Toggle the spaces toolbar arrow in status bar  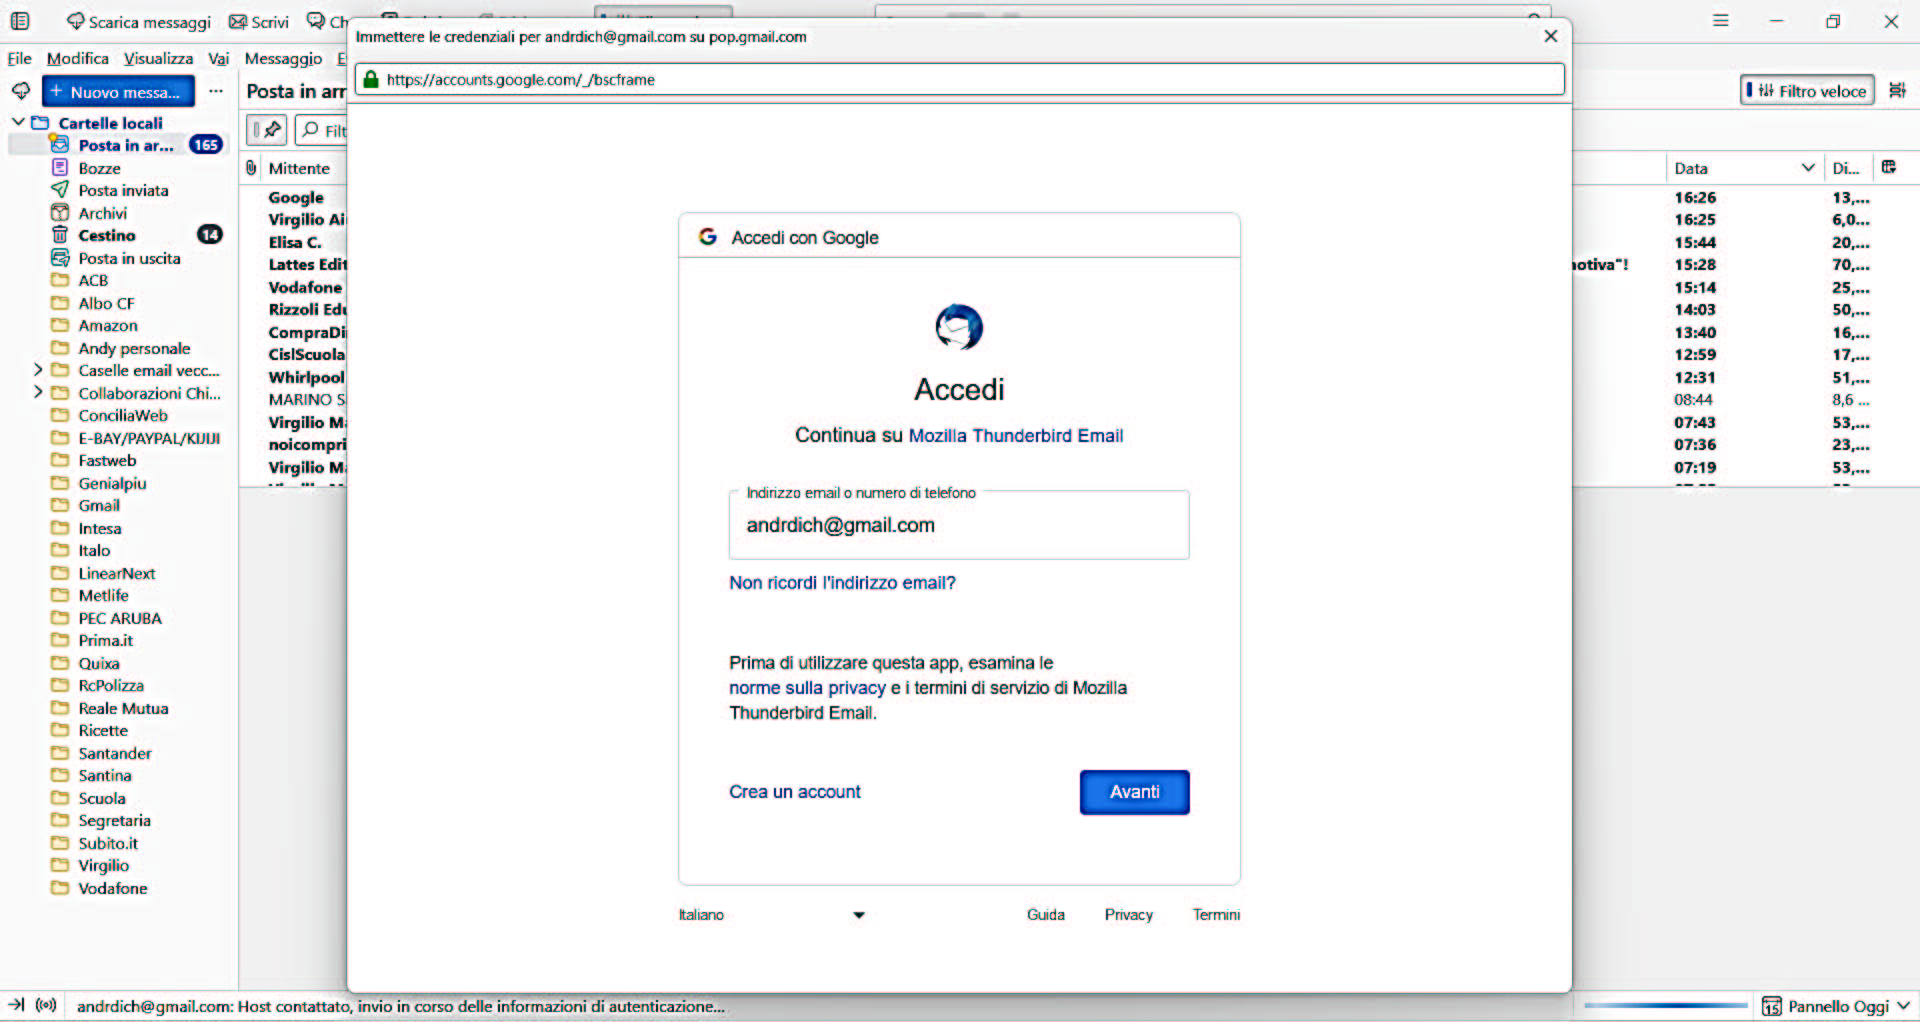(x=17, y=1005)
